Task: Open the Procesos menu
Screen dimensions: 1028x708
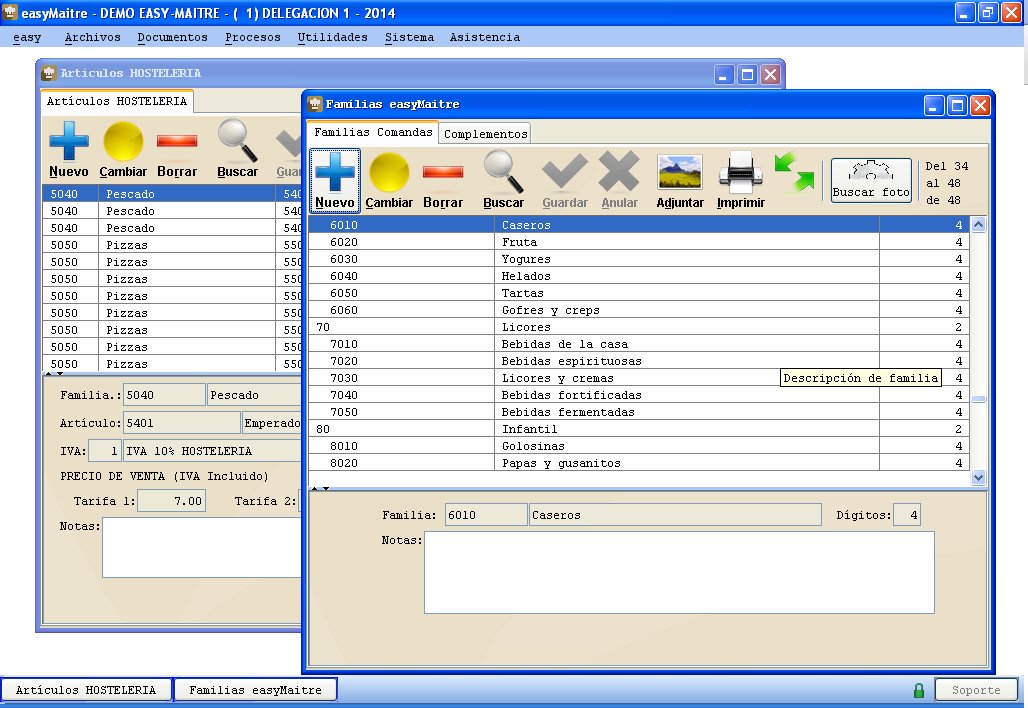Action: (x=252, y=37)
